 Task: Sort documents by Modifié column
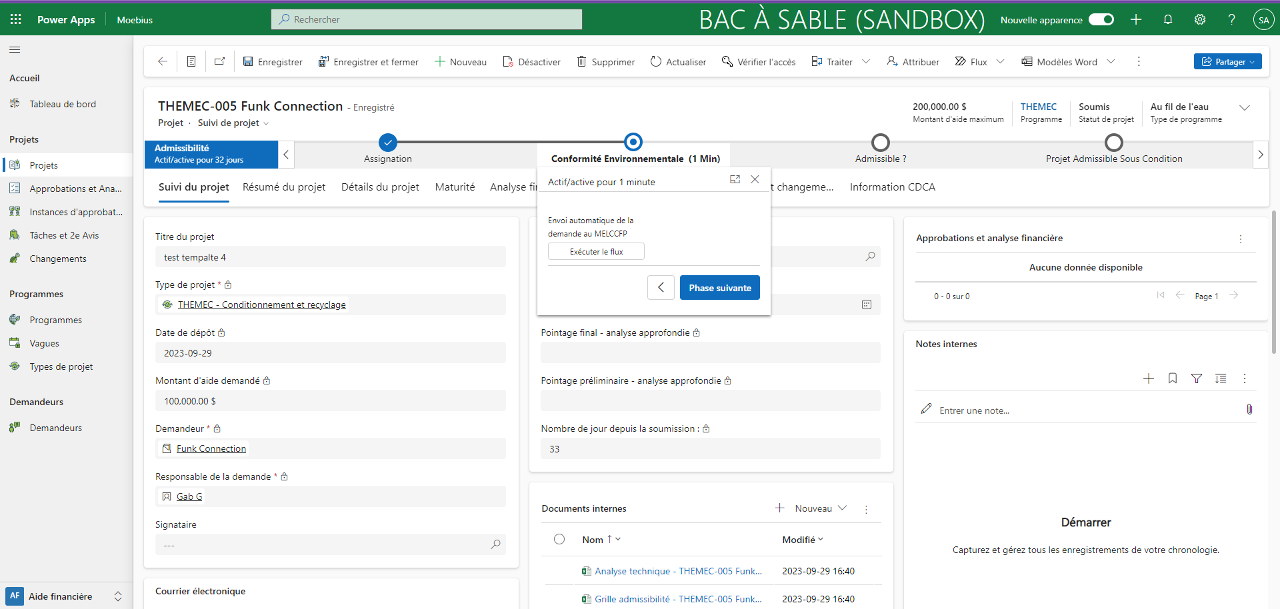(x=803, y=539)
